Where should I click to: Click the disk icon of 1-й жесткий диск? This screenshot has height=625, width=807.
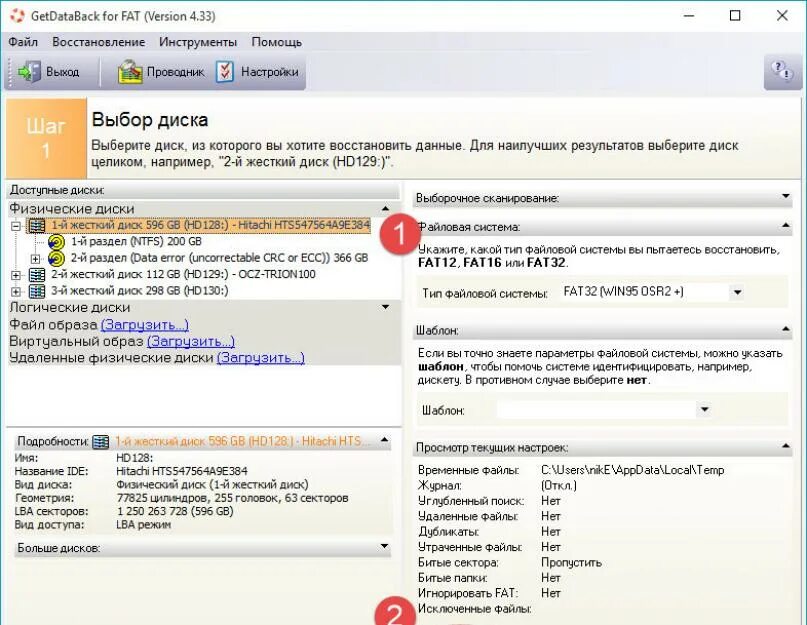point(37,225)
